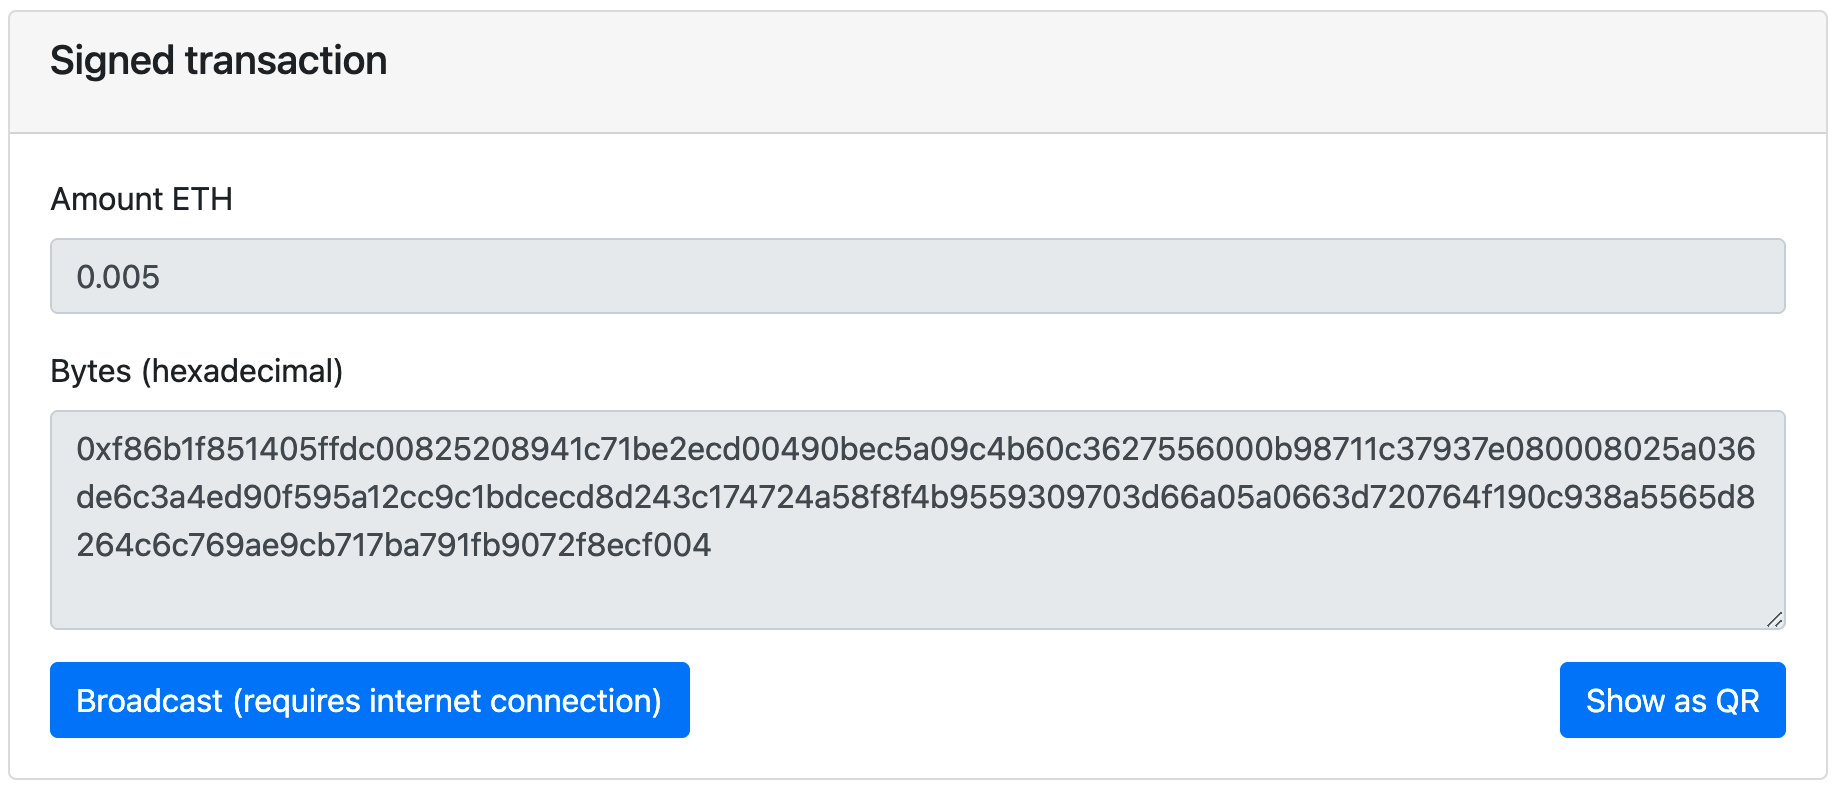This screenshot has height=792, width=1838.
Task: Click the Signed transaction heading
Action: click(219, 61)
